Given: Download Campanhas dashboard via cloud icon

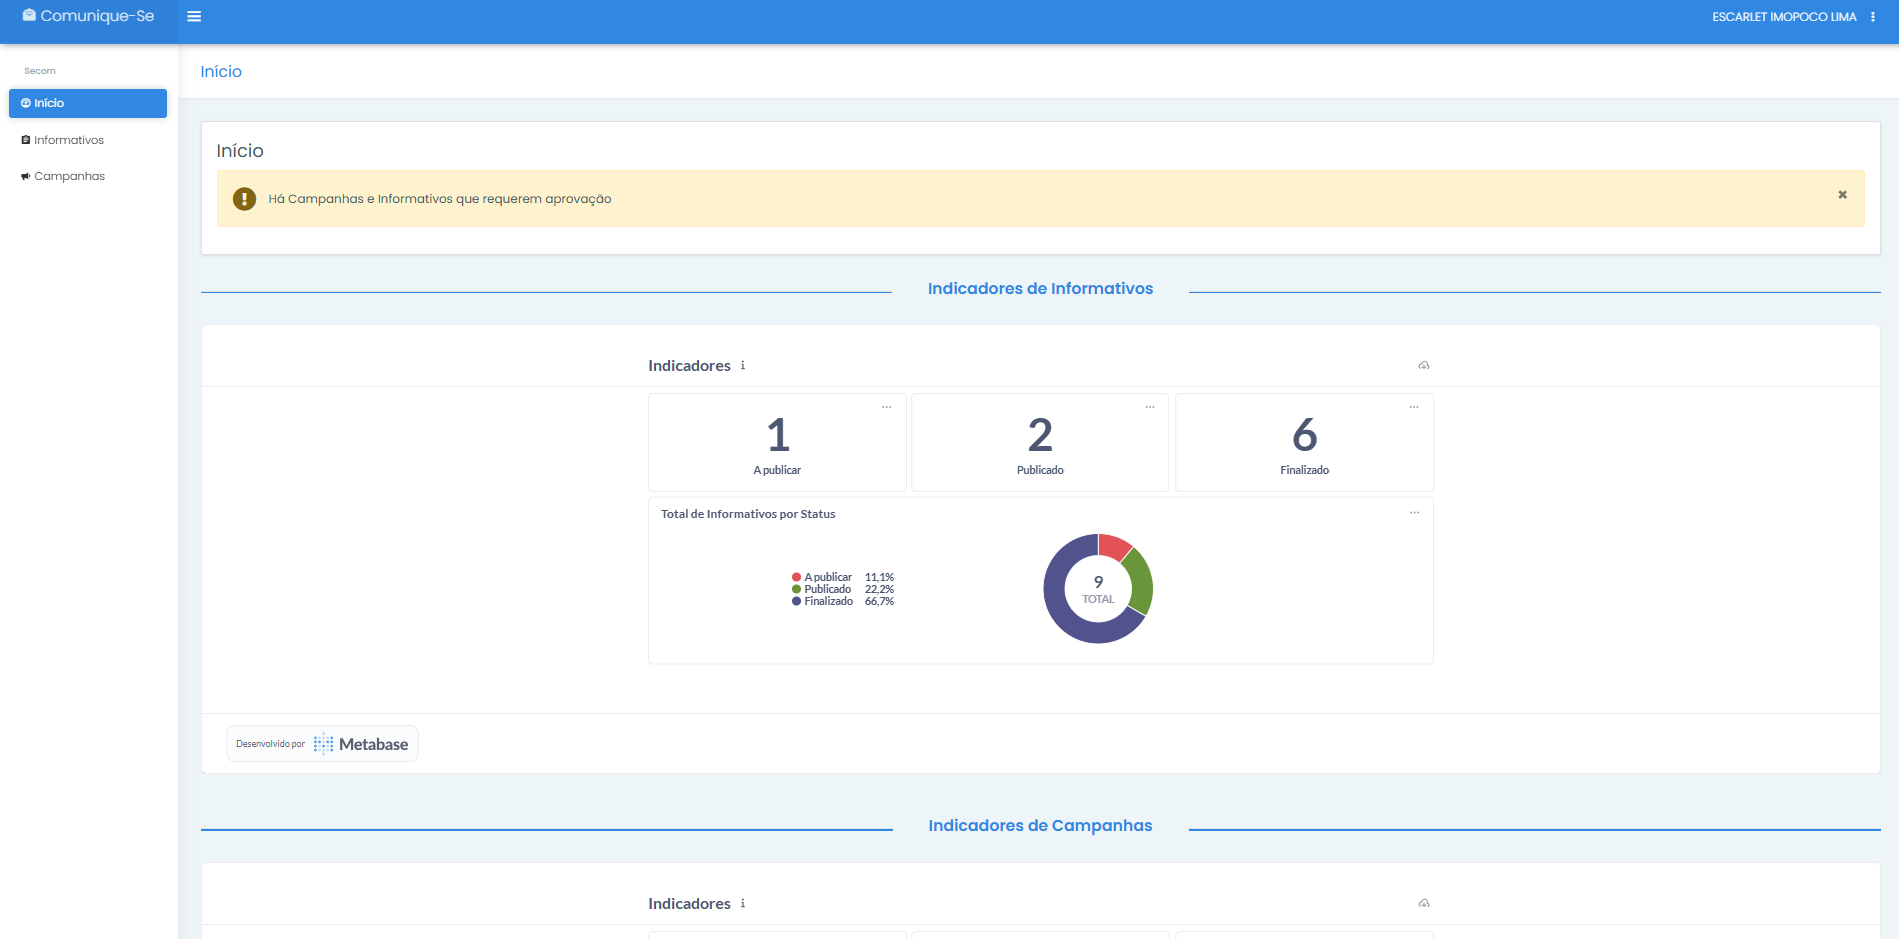Looking at the screenshot, I should 1423,904.
